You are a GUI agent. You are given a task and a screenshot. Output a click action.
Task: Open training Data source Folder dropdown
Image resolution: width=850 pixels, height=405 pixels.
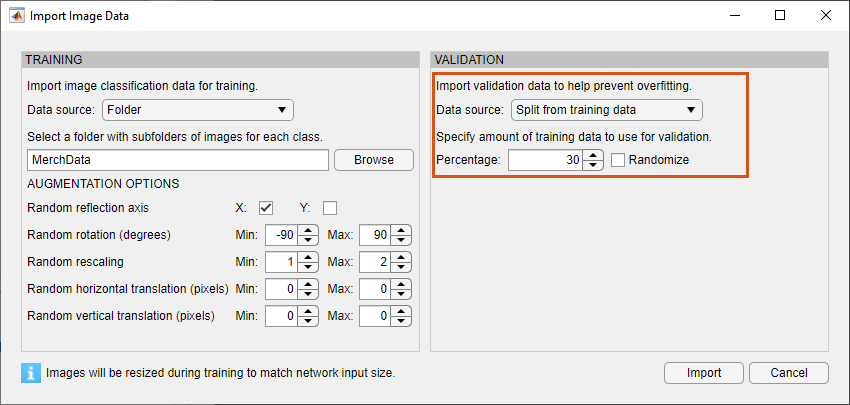click(x=196, y=110)
